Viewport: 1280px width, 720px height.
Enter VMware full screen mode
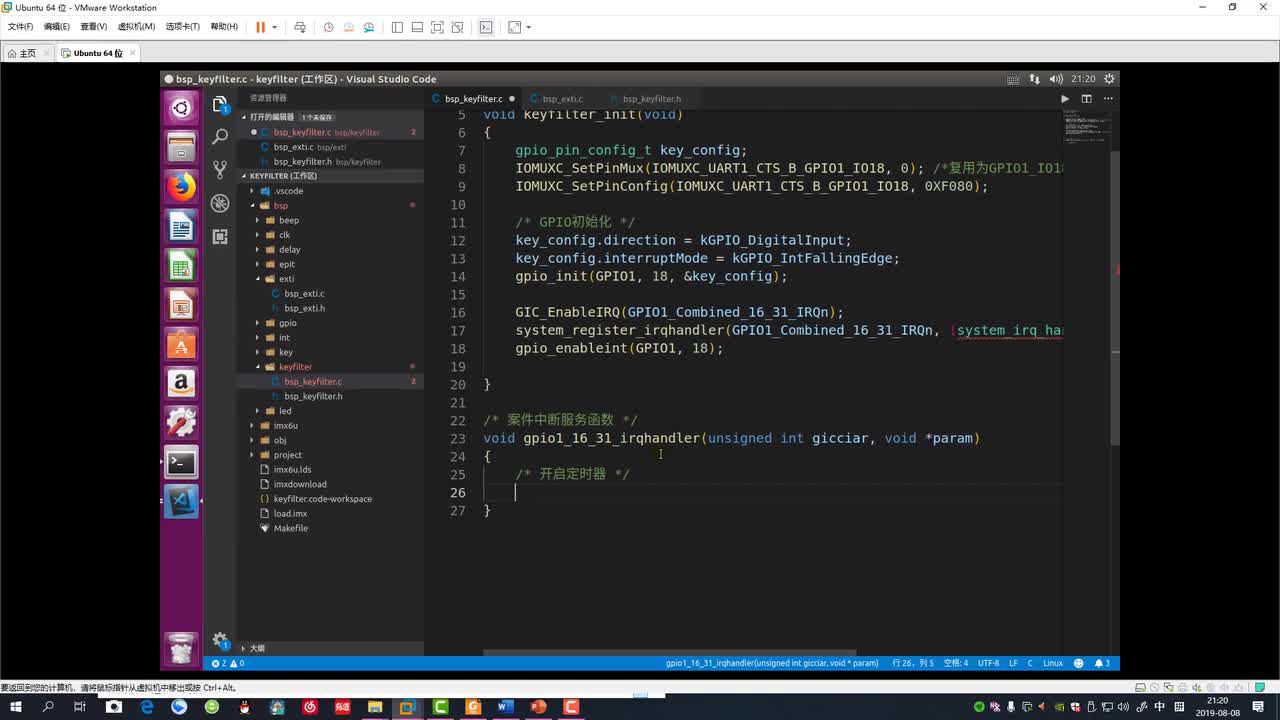coord(437,27)
